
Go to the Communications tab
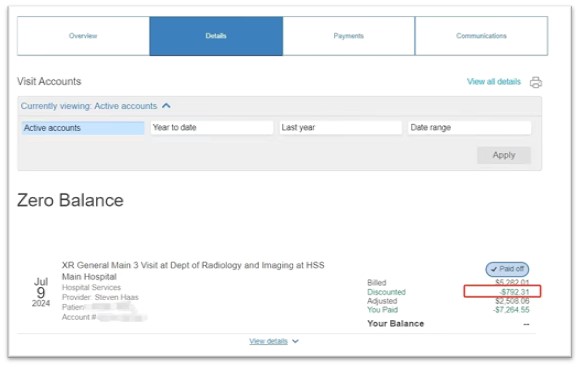(x=481, y=36)
